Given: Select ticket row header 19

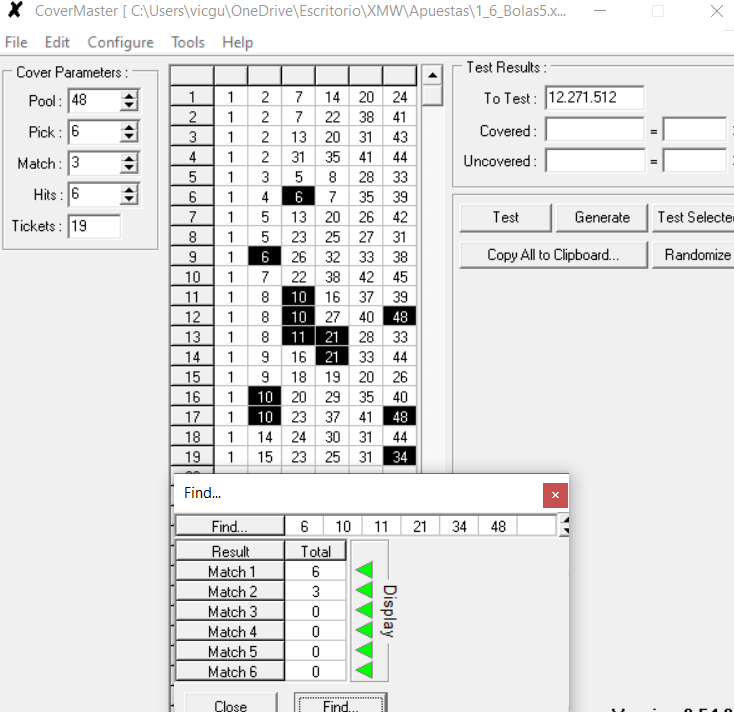Looking at the screenshot, I should pos(192,457).
